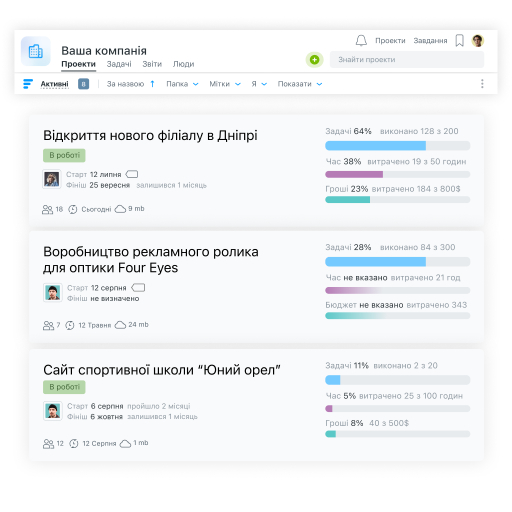
Task: Click the cloud storage icon showing 24 mb
Action: coord(120,325)
